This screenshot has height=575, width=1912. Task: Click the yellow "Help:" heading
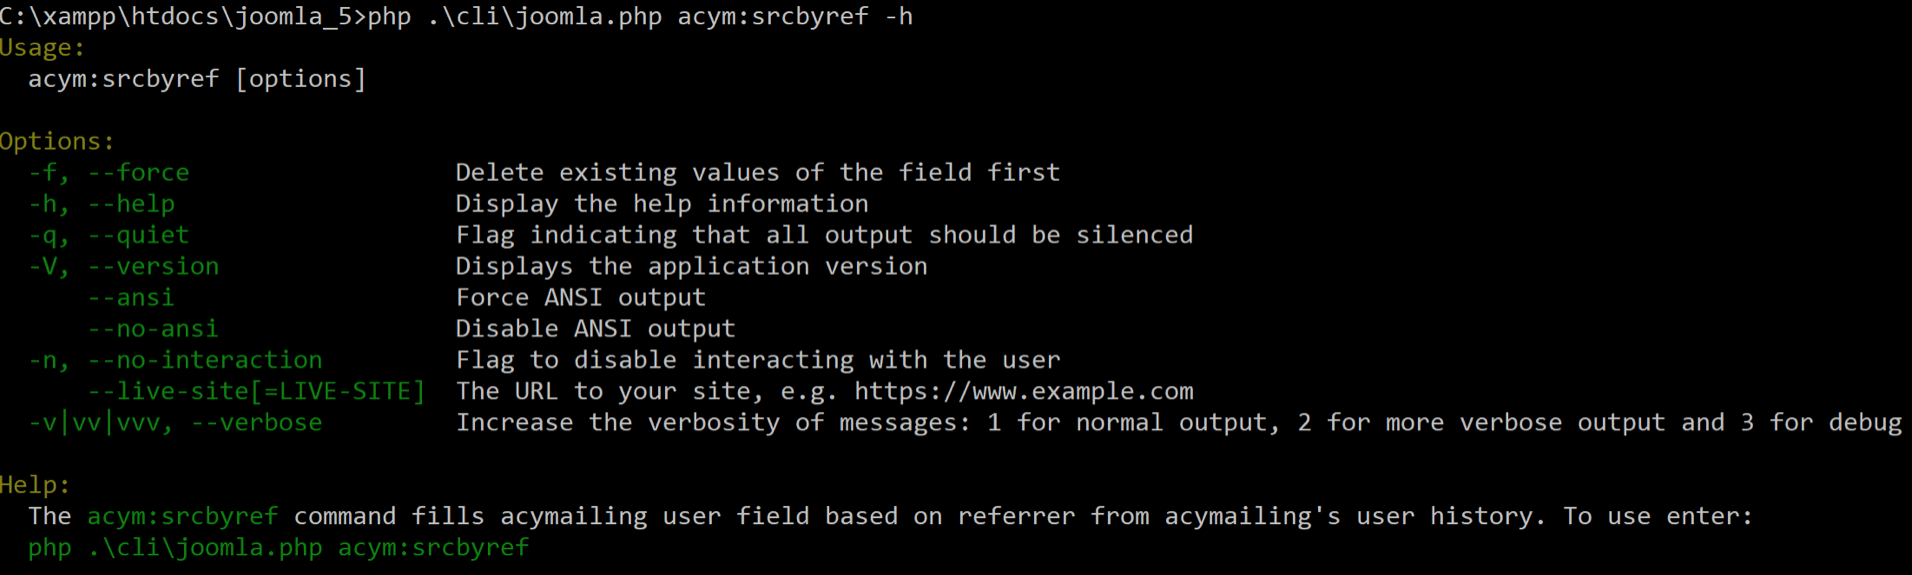click(x=35, y=485)
